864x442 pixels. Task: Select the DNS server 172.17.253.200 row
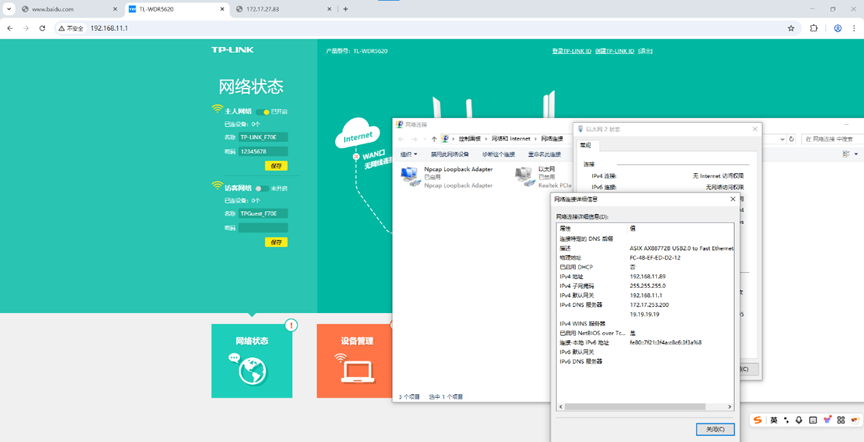point(645,304)
